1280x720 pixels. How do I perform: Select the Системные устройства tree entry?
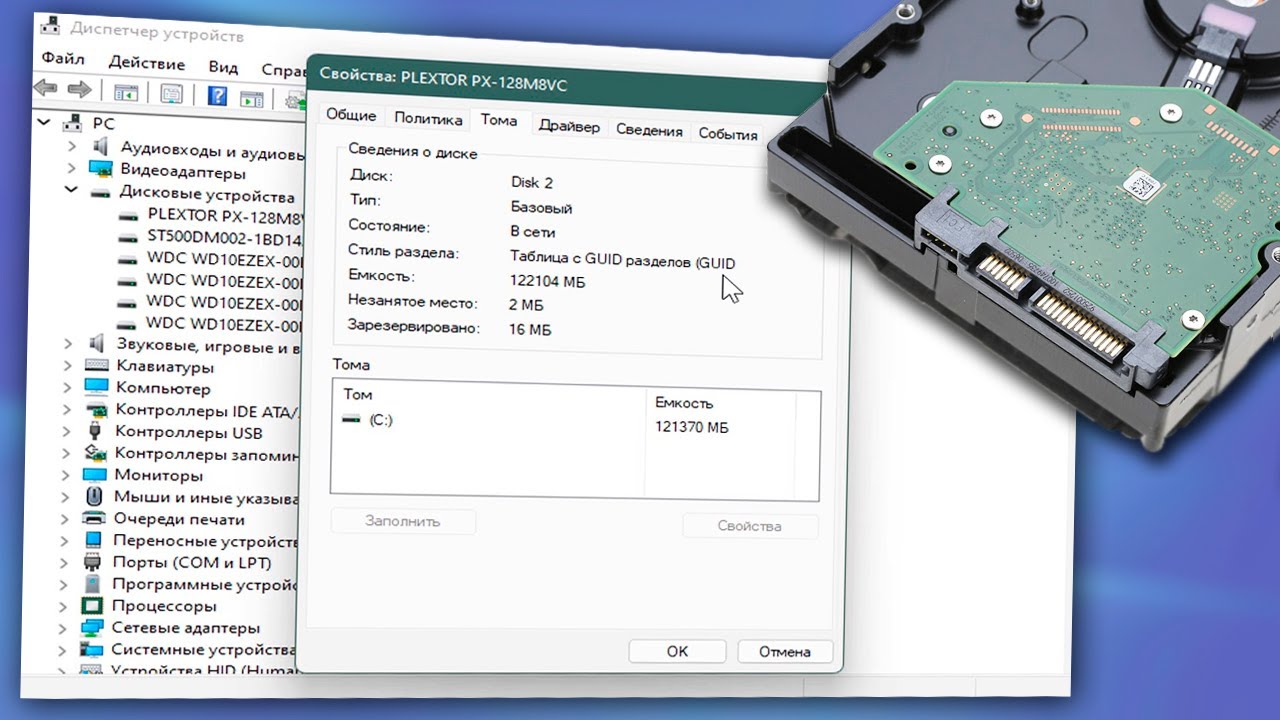(203, 649)
